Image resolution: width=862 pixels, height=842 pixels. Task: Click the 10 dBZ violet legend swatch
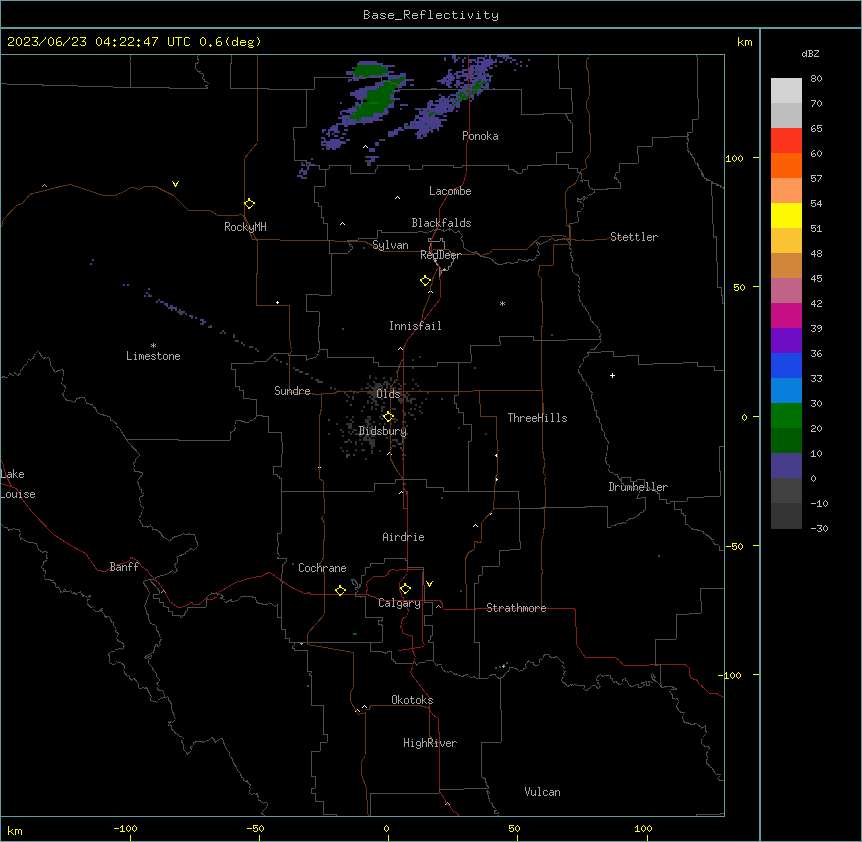pyautogui.click(x=786, y=466)
